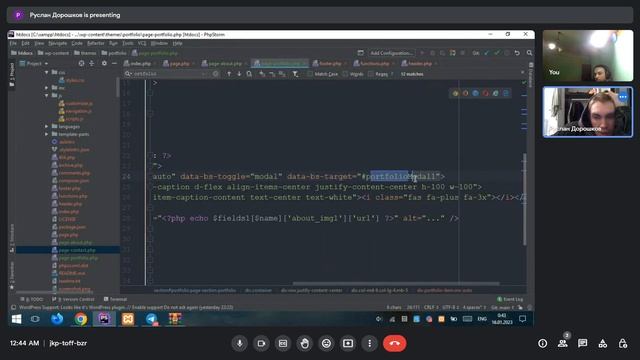Open the Version Control tool window tab
The image size is (640, 360).
coord(73,299)
